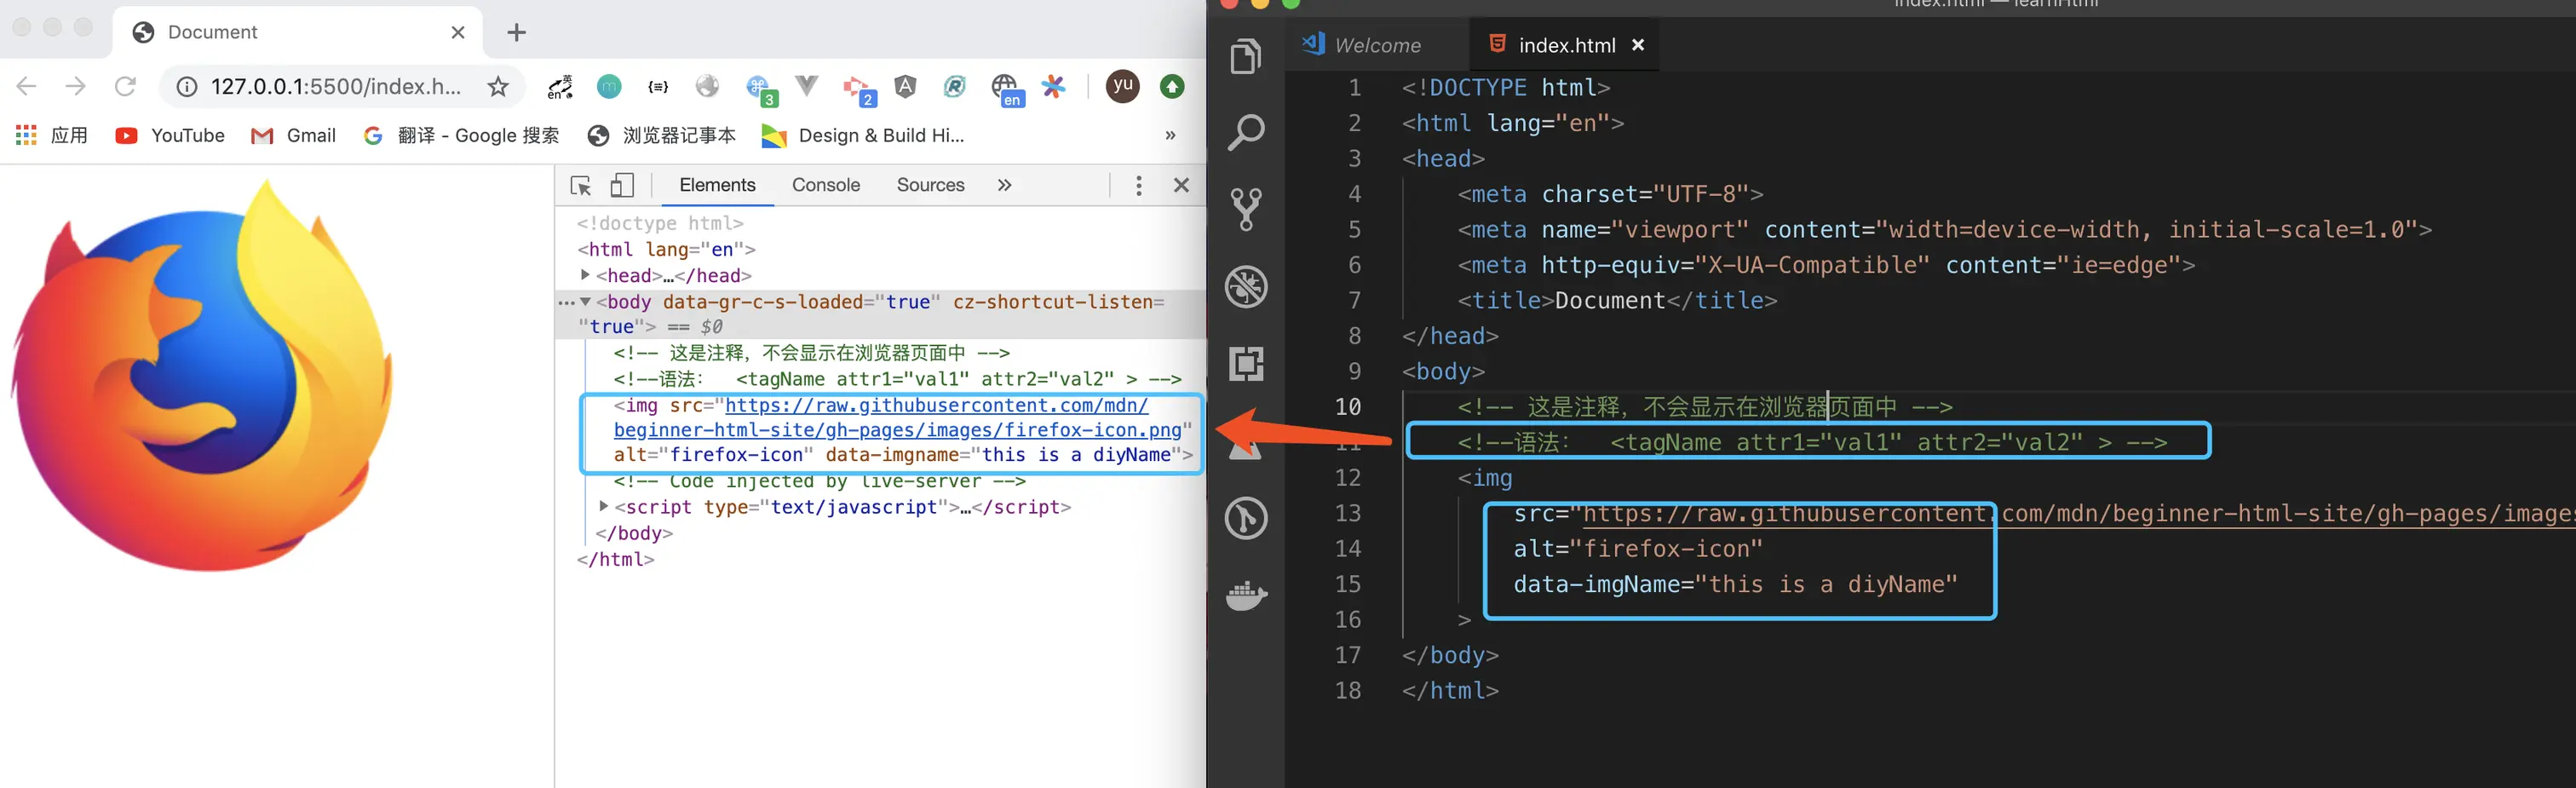
Task: View site information icon in address bar
Action: click(187, 87)
